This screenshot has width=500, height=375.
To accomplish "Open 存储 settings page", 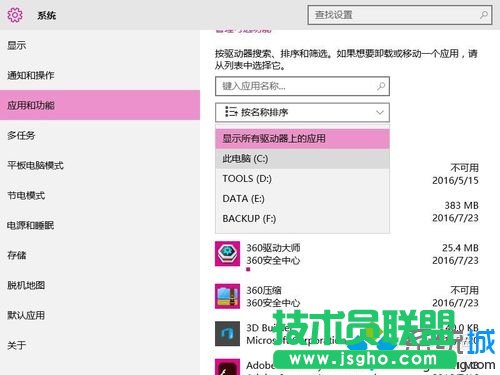I will pyautogui.click(x=100, y=255).
